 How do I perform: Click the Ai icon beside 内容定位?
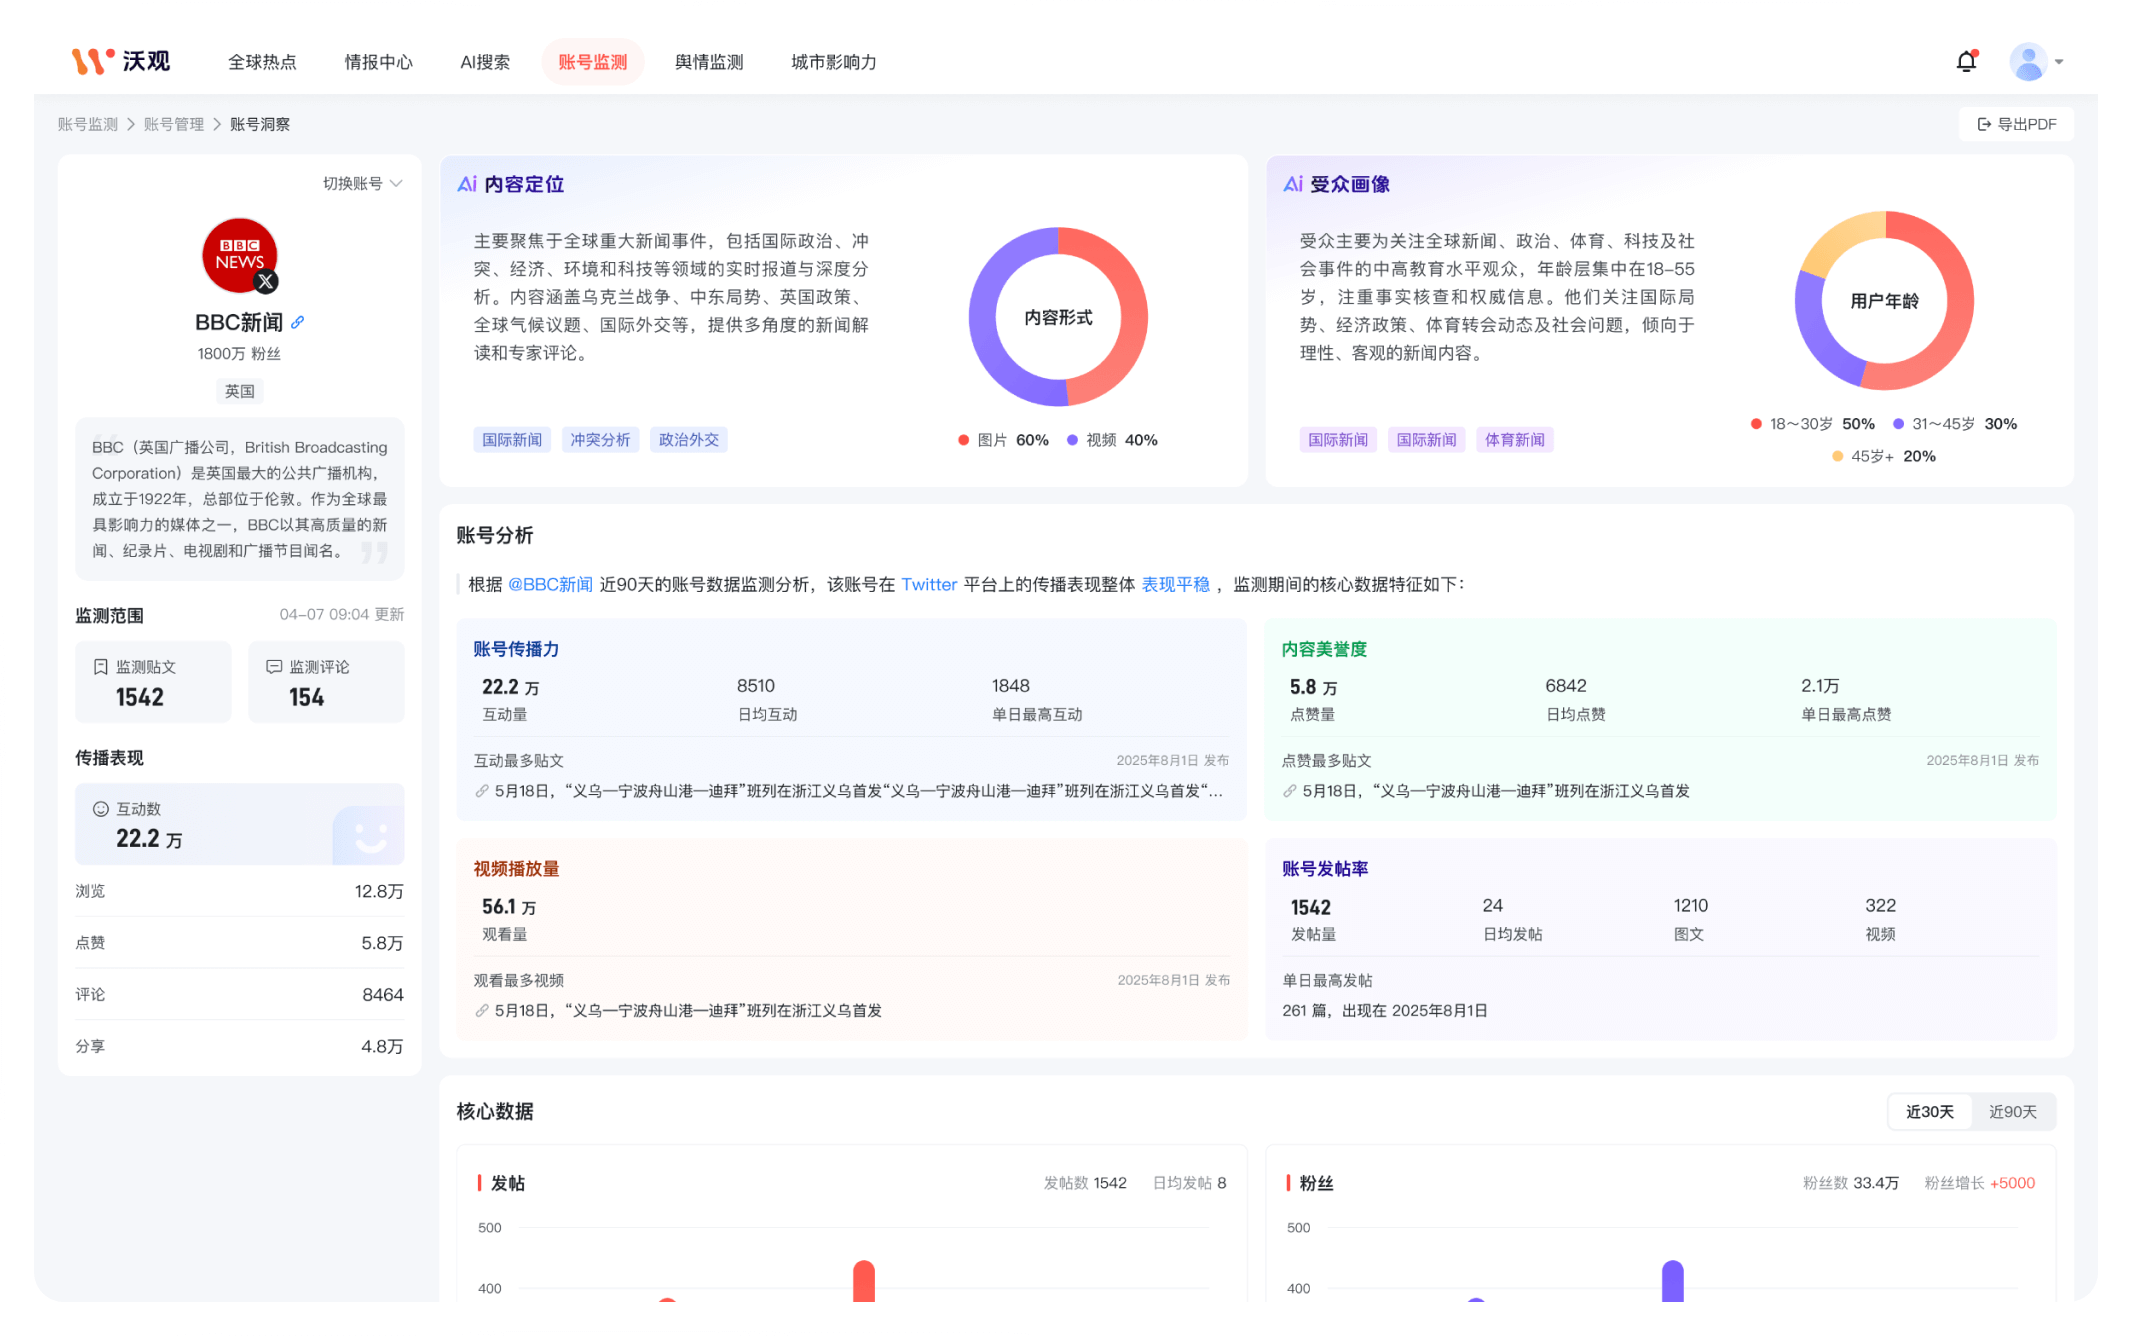coord(467,184)
